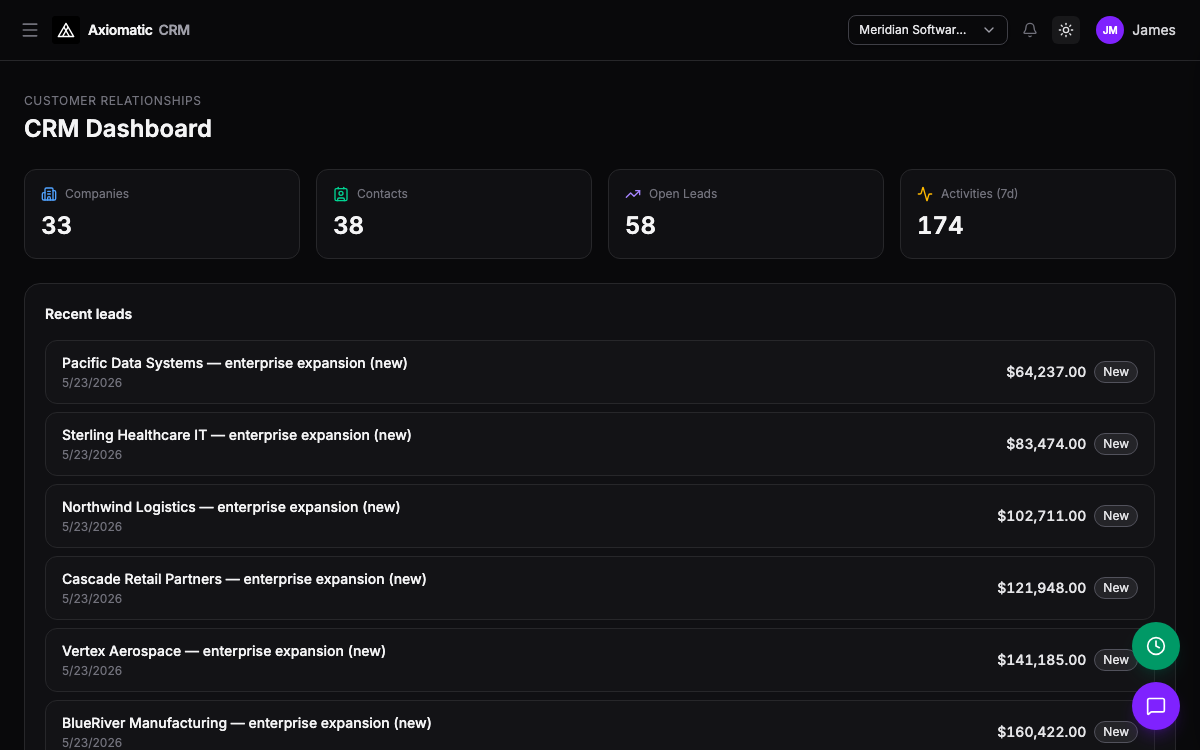1200x750 pixels.
Task: Open the Open Leads stat card
Action: tap(746, 214)
